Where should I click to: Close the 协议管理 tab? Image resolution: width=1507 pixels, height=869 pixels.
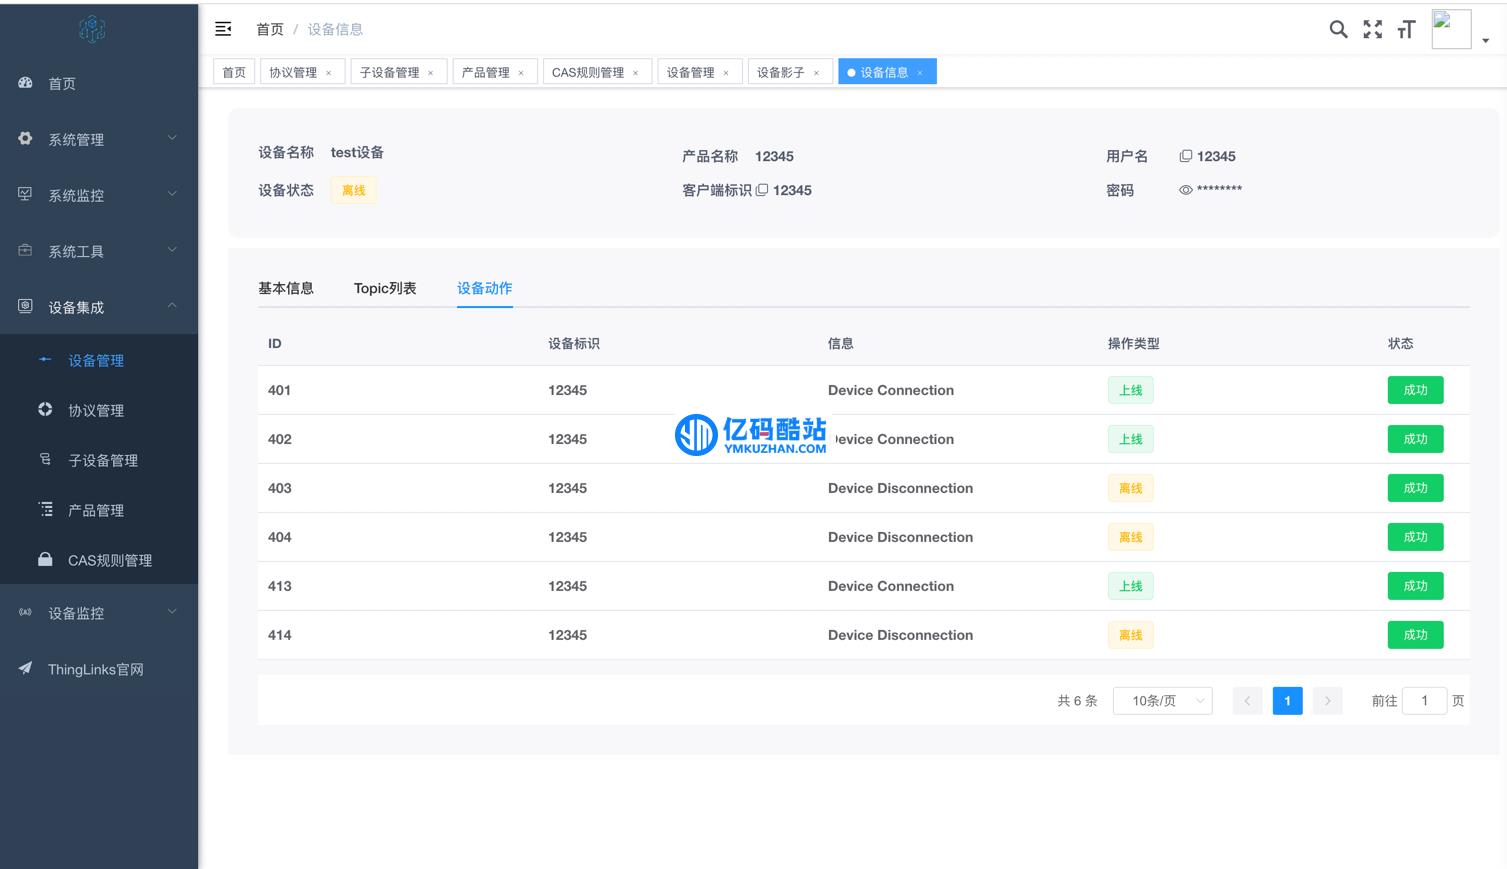point(328,73)
